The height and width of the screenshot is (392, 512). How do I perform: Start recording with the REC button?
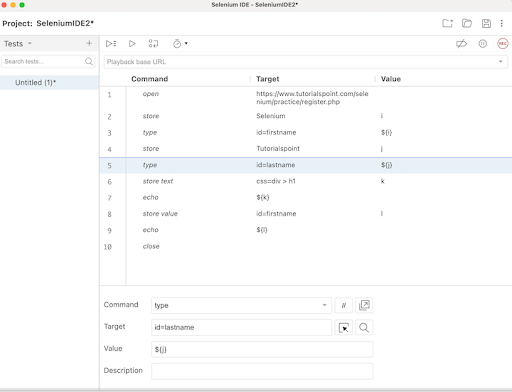pyautogui.click(x=503, y=44)
